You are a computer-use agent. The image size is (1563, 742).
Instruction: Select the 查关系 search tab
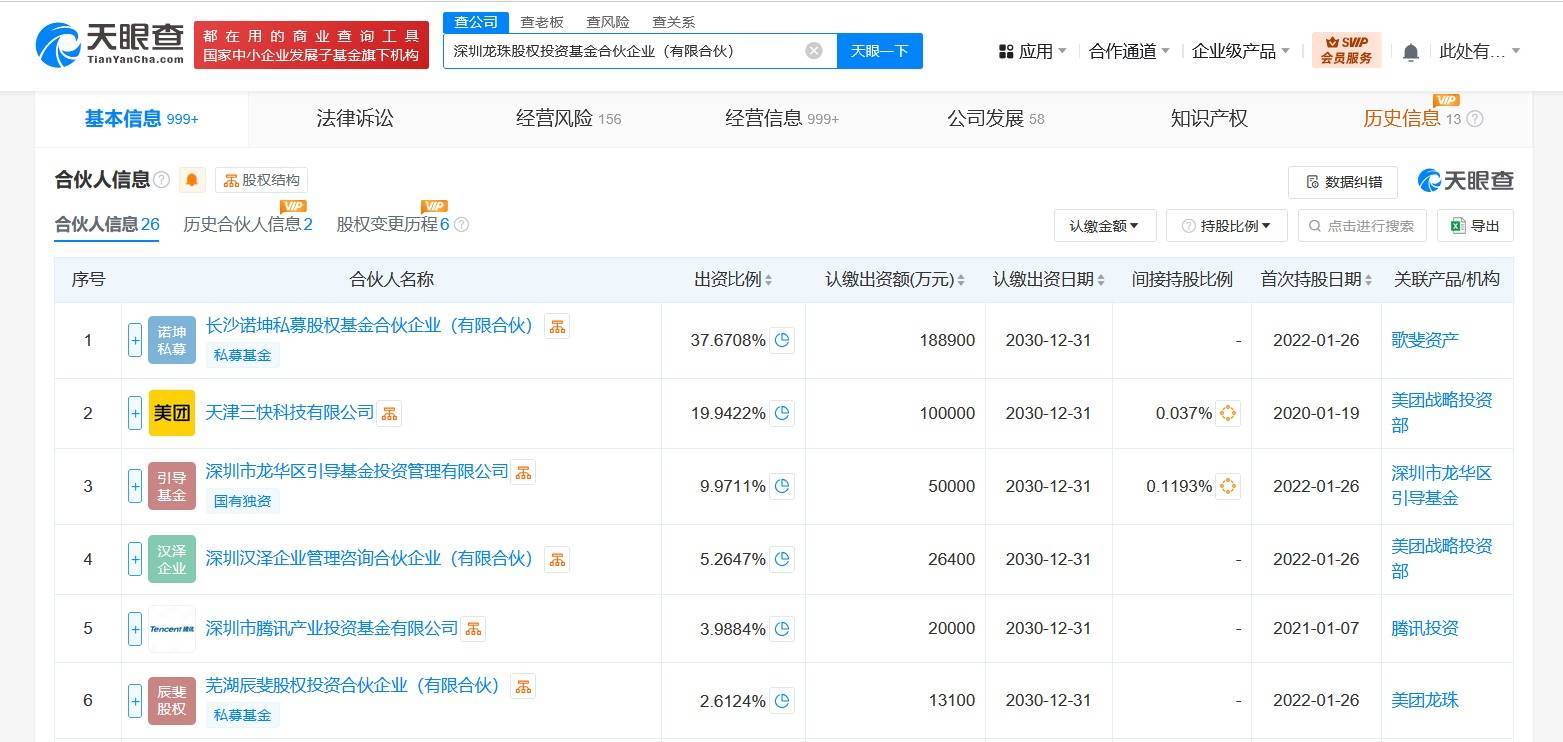tap(674, 22)
